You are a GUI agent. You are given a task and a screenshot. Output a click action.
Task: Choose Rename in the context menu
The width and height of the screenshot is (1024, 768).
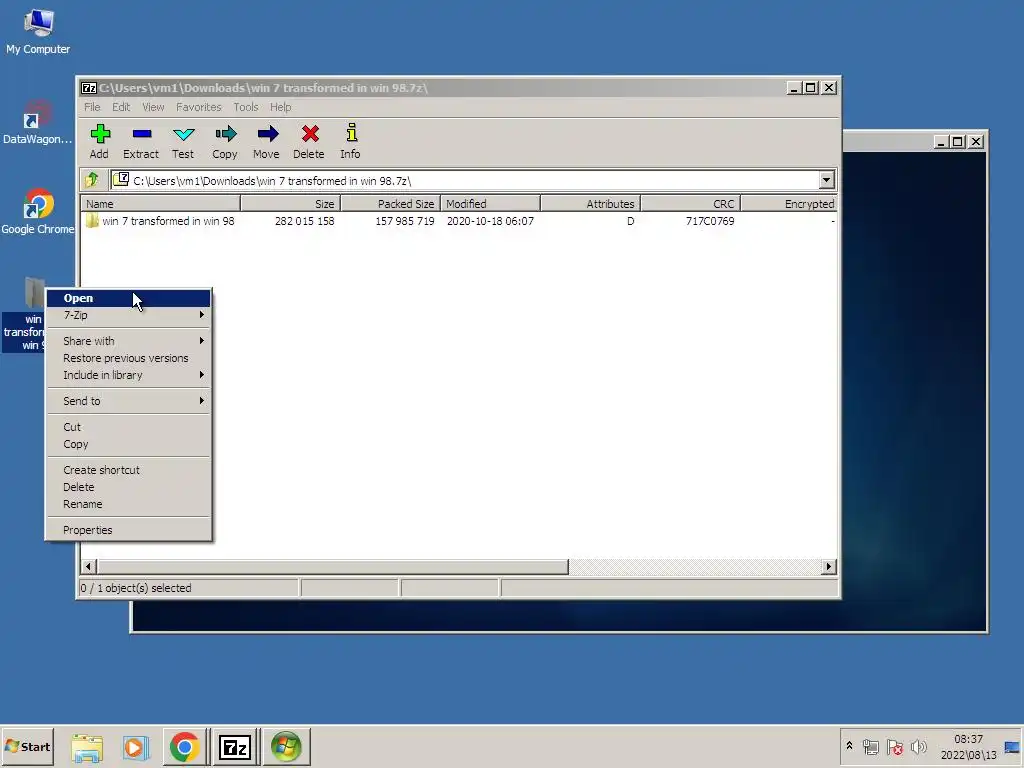tap(129, 504)
